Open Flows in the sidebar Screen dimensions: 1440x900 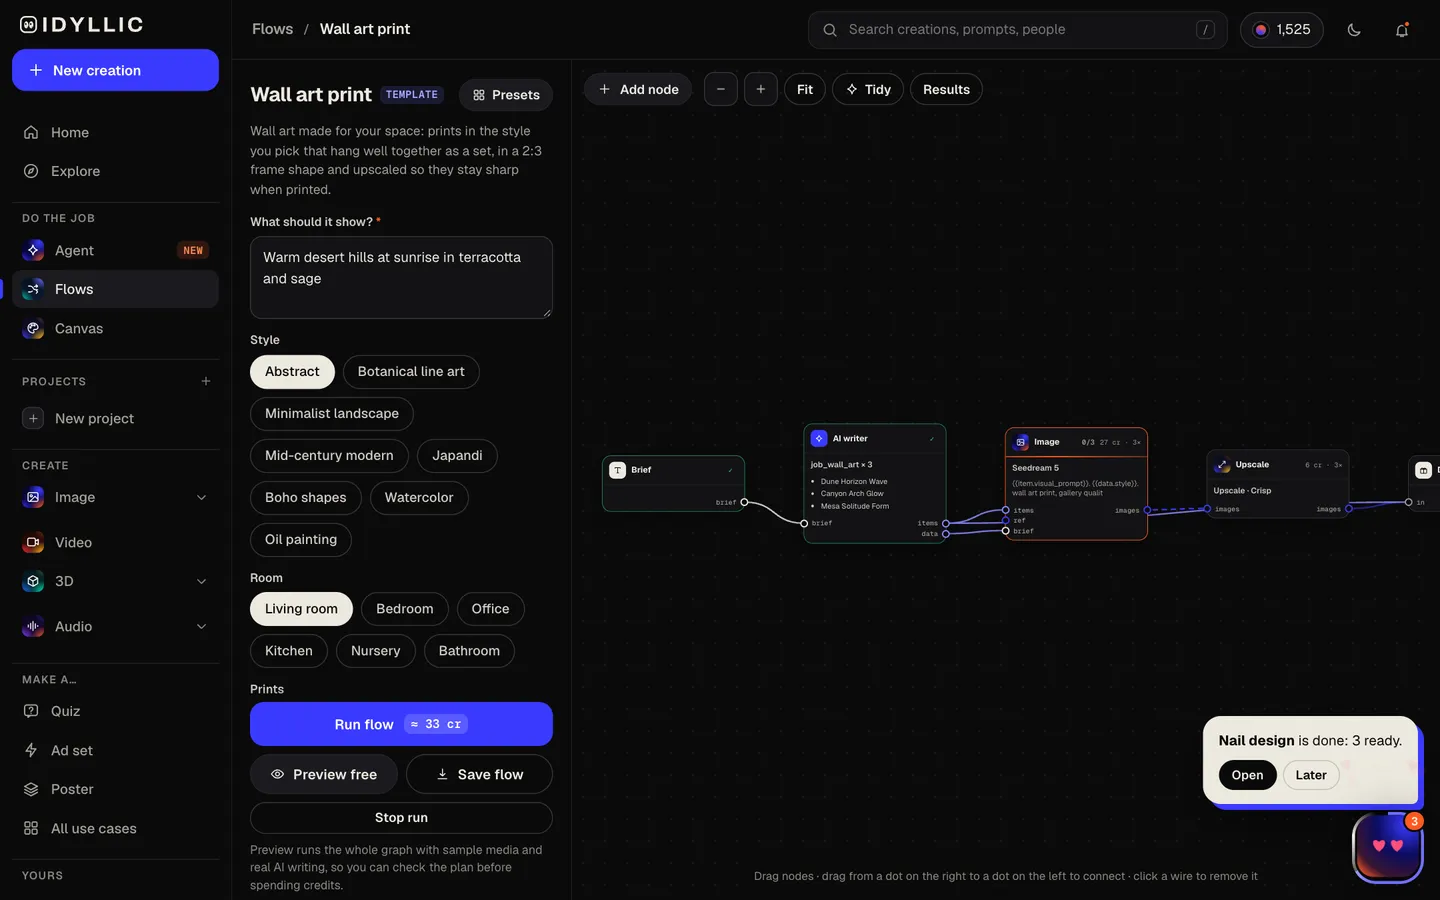(x=115, y=289)
